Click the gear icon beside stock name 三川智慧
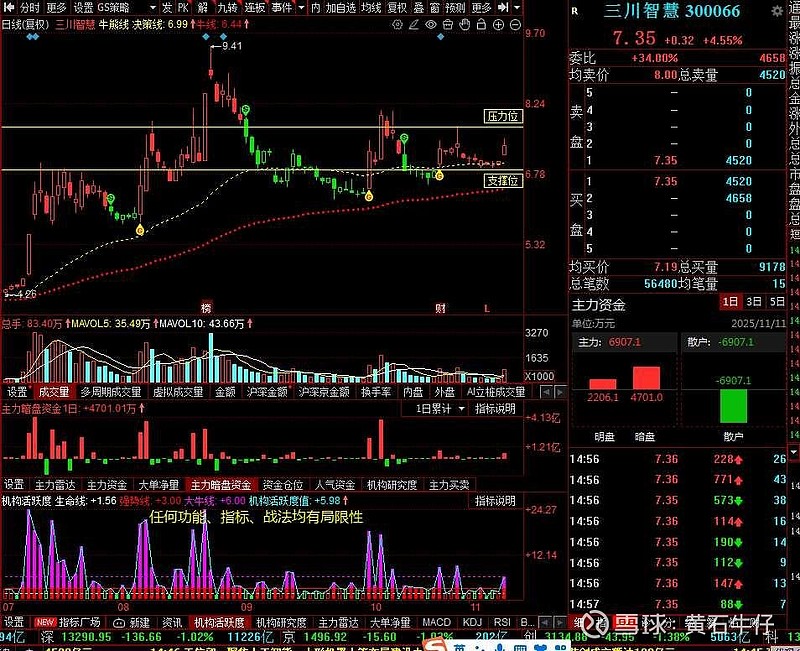The image size is (800, 651). pos(777,11)
